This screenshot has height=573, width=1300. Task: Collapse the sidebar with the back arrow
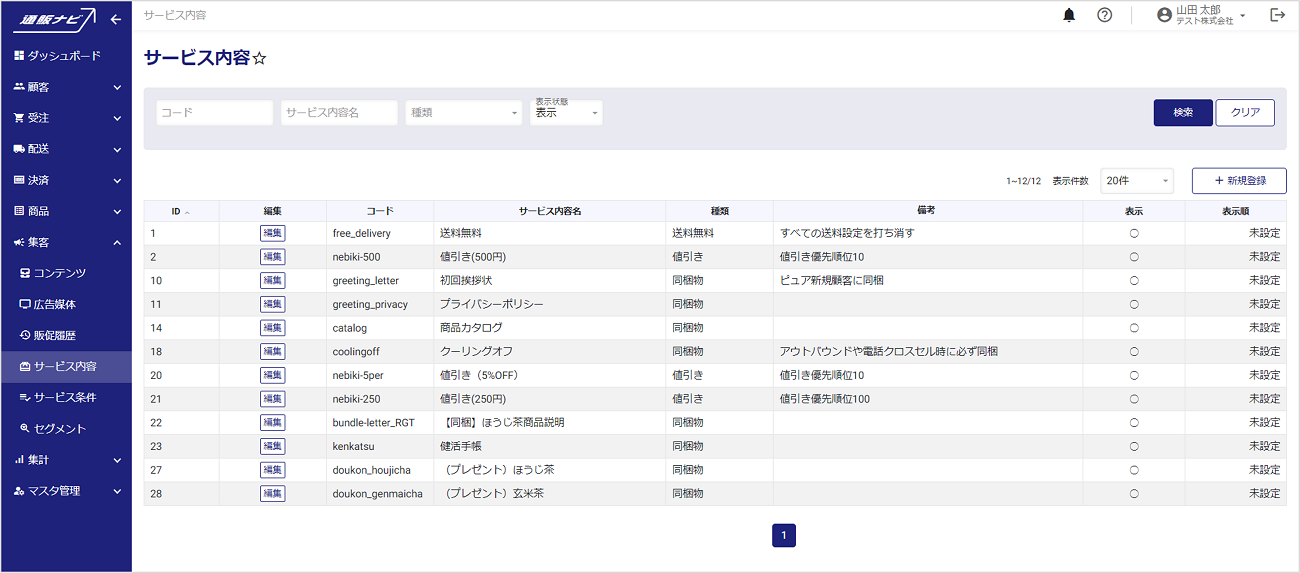(x=116, y=19)
